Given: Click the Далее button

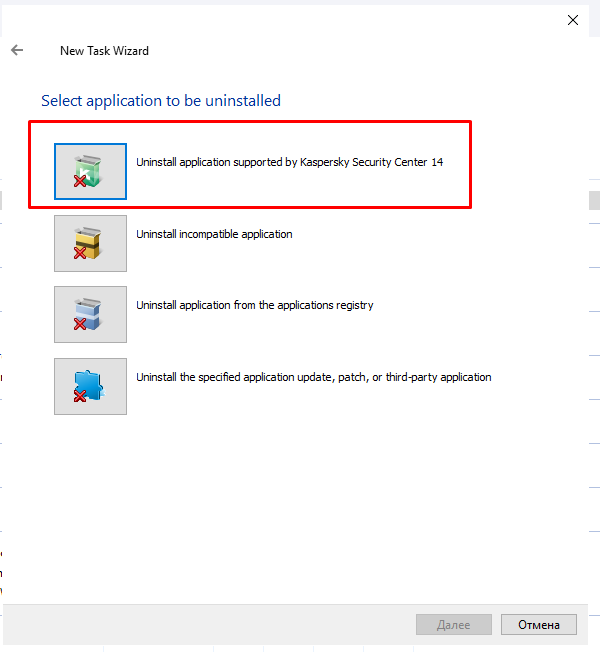Looking at the screenshot, I should [x=454, y=625].
